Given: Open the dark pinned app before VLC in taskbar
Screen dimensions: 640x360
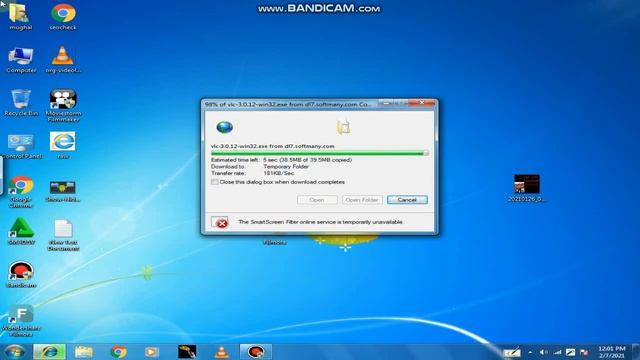Looking at the screenshot, I should (187, 351).
